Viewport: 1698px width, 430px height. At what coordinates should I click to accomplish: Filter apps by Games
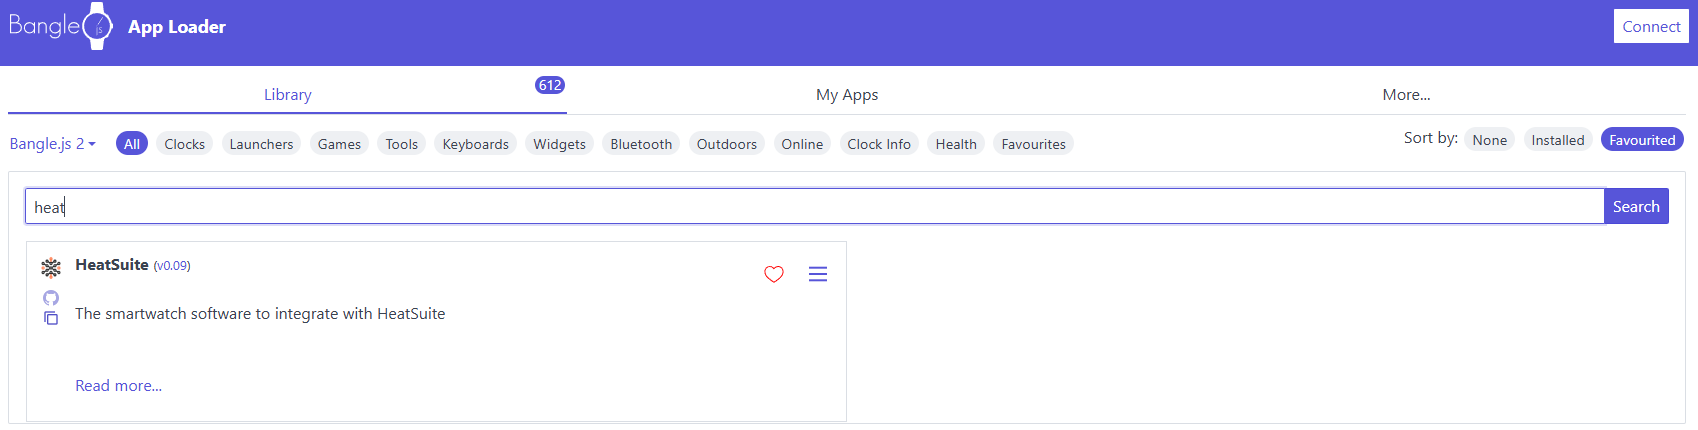(339, 144)
